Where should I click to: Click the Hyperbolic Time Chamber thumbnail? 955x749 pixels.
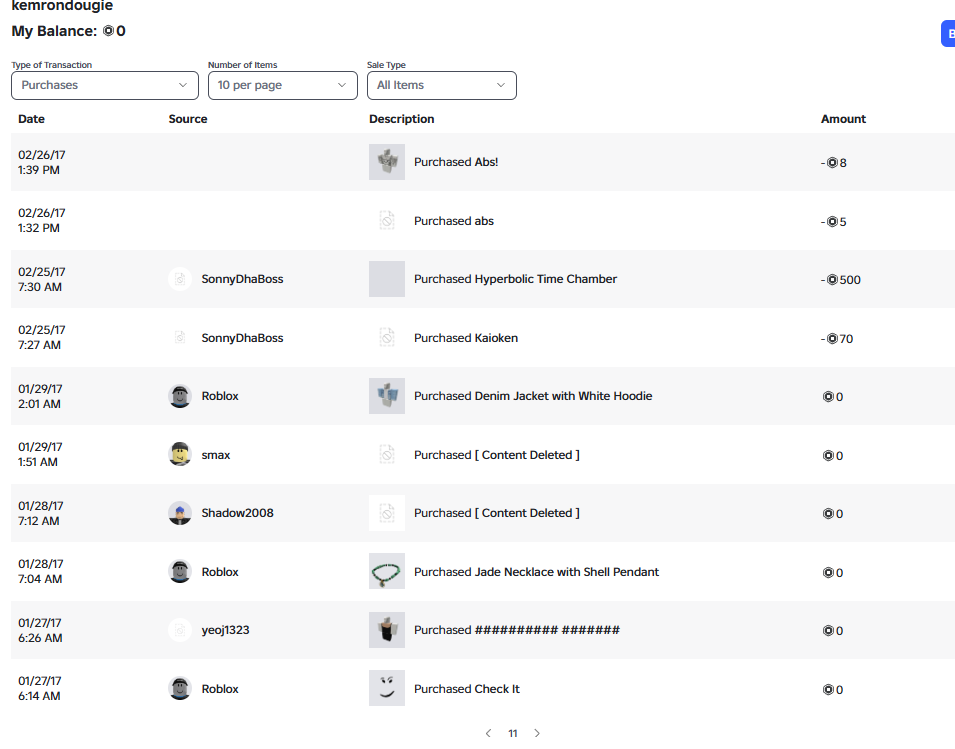pos(387,279)
